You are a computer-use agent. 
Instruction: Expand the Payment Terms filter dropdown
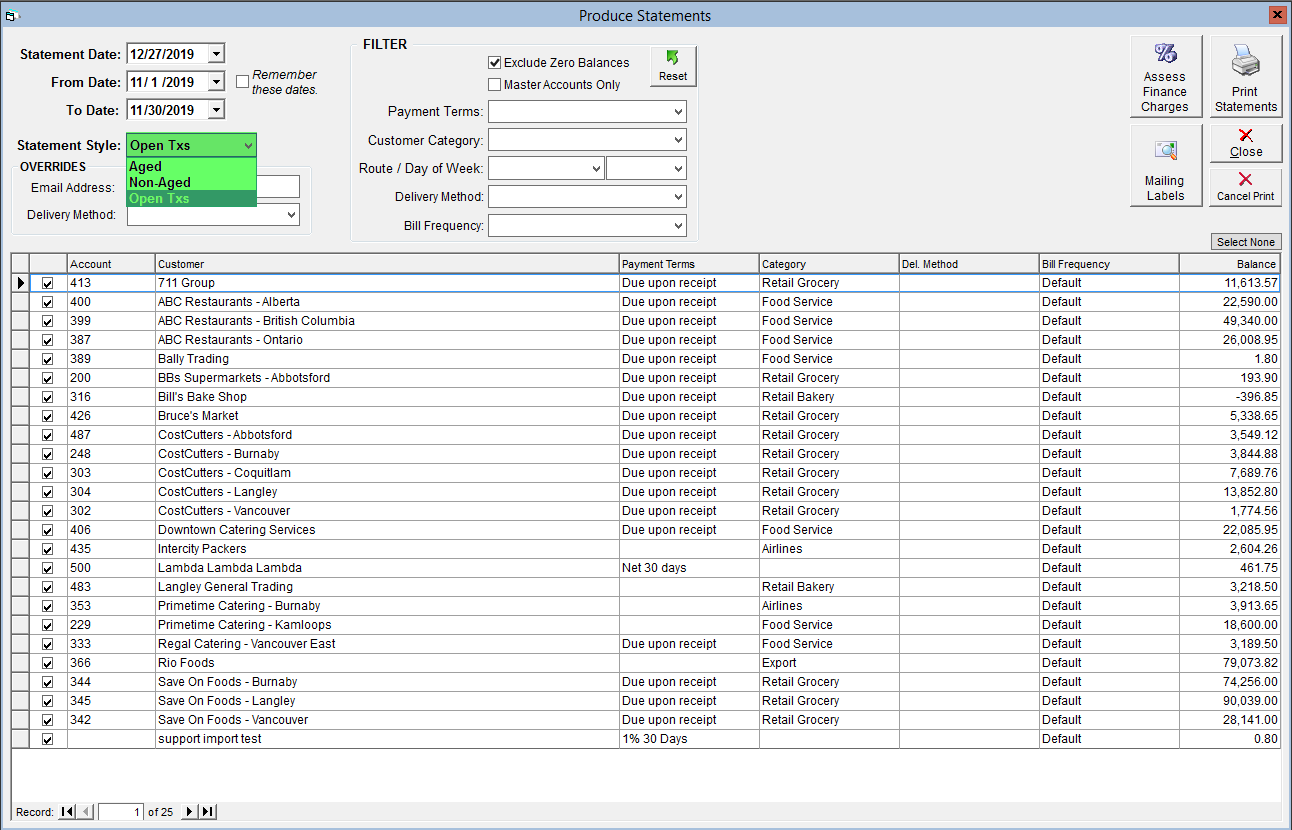point(678,112)
